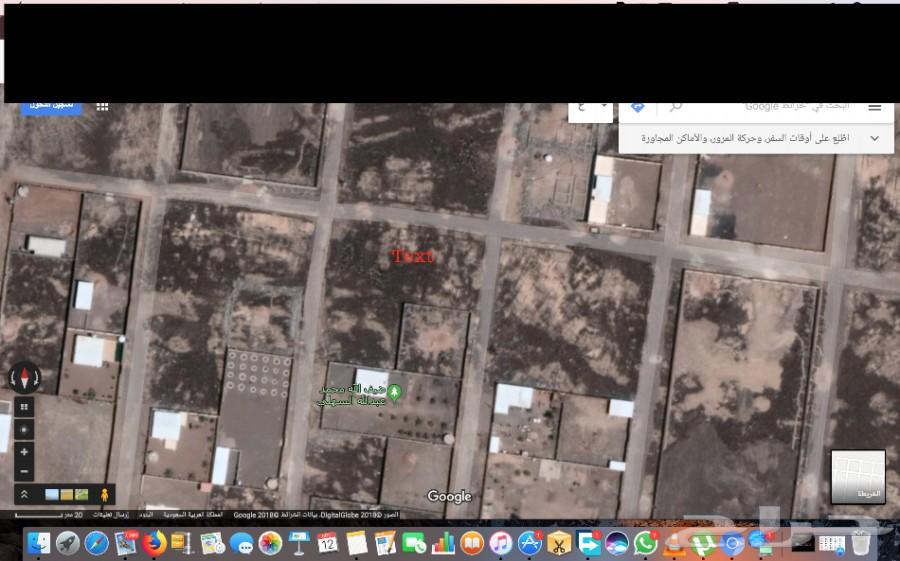Expand the imagery strip with double chevron
Screen dimensions: 900x561
[24, 494]
